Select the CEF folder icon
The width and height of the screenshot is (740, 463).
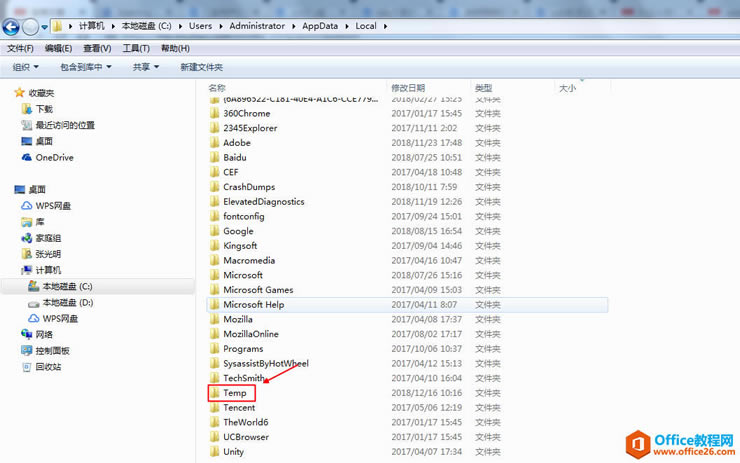click(x=215, y=171)
